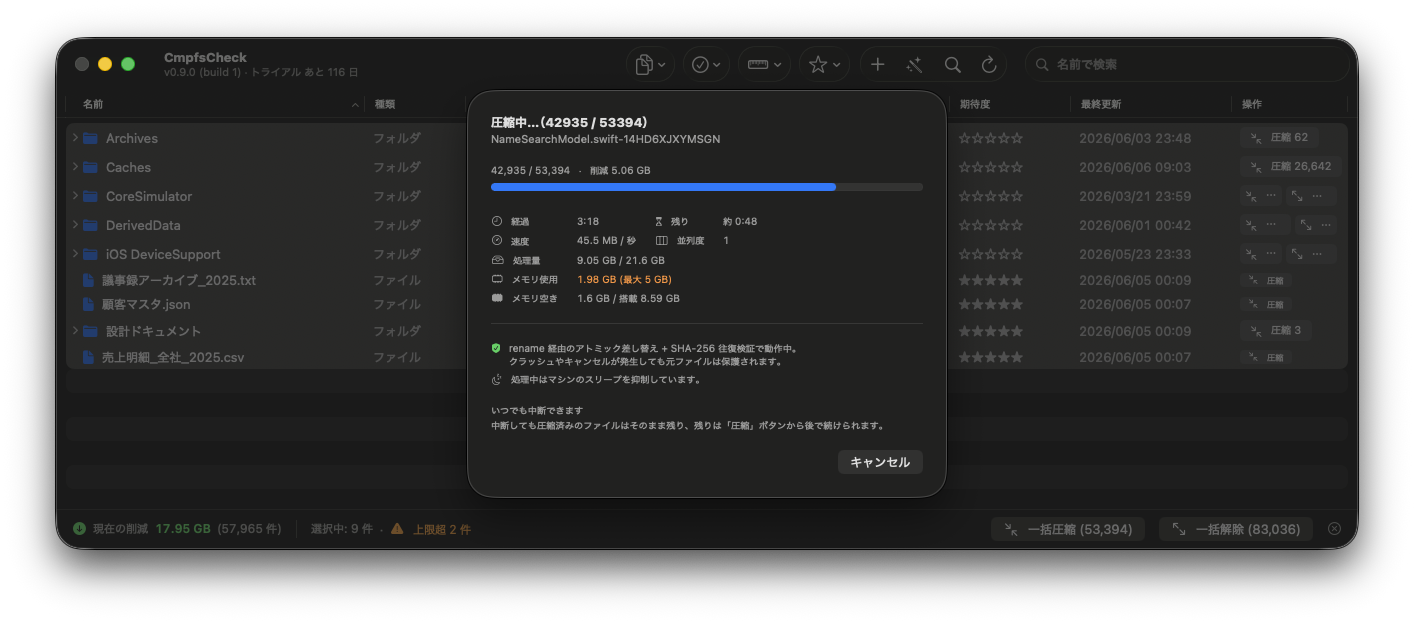Image resolution: width=1414 pixels, height=623 pixels.
Task: Click the 議事録アーカイブ_2025.txt file icon
Action: [x=89, y=280]
